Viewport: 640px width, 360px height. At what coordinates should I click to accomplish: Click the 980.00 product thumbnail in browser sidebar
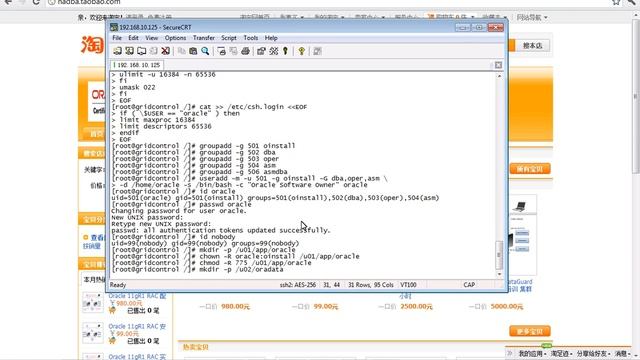93,302
